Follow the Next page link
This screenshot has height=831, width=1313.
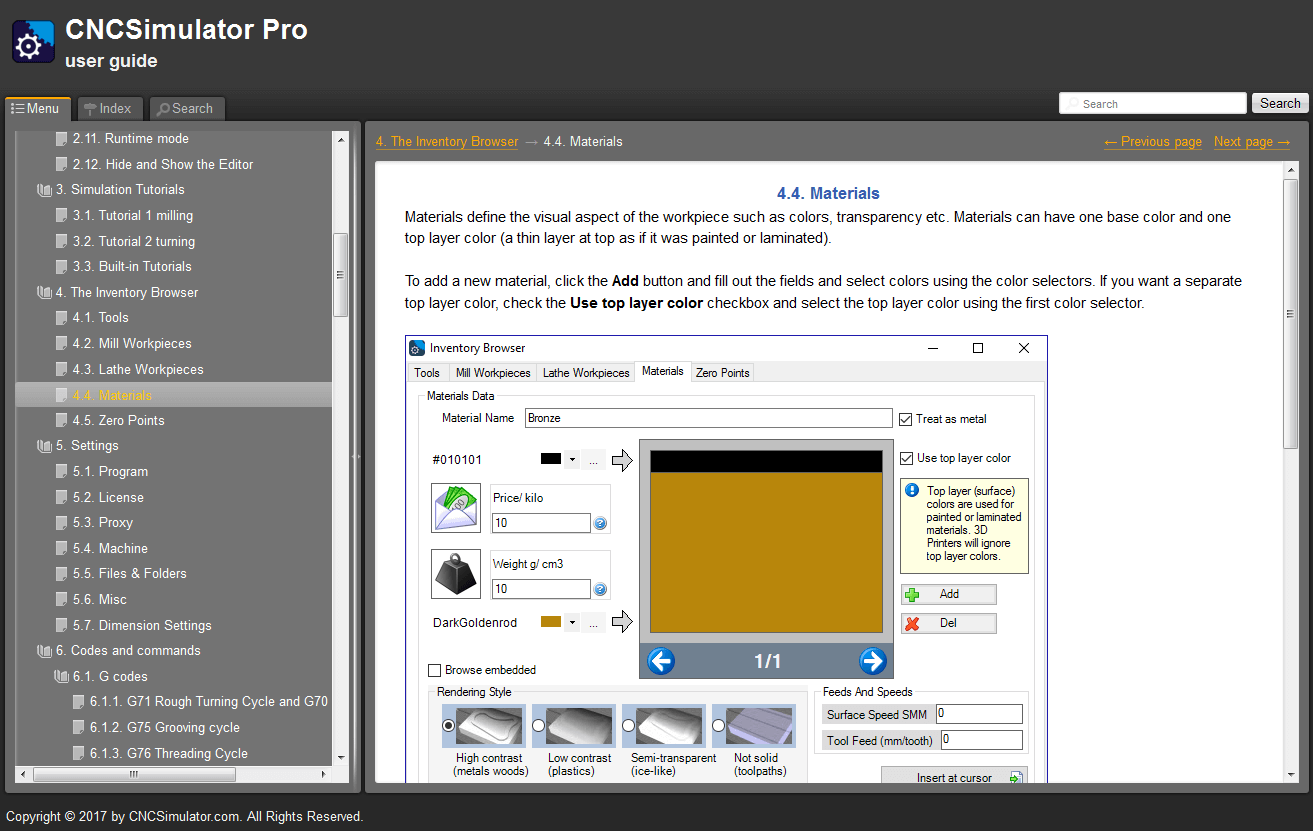1252,142
